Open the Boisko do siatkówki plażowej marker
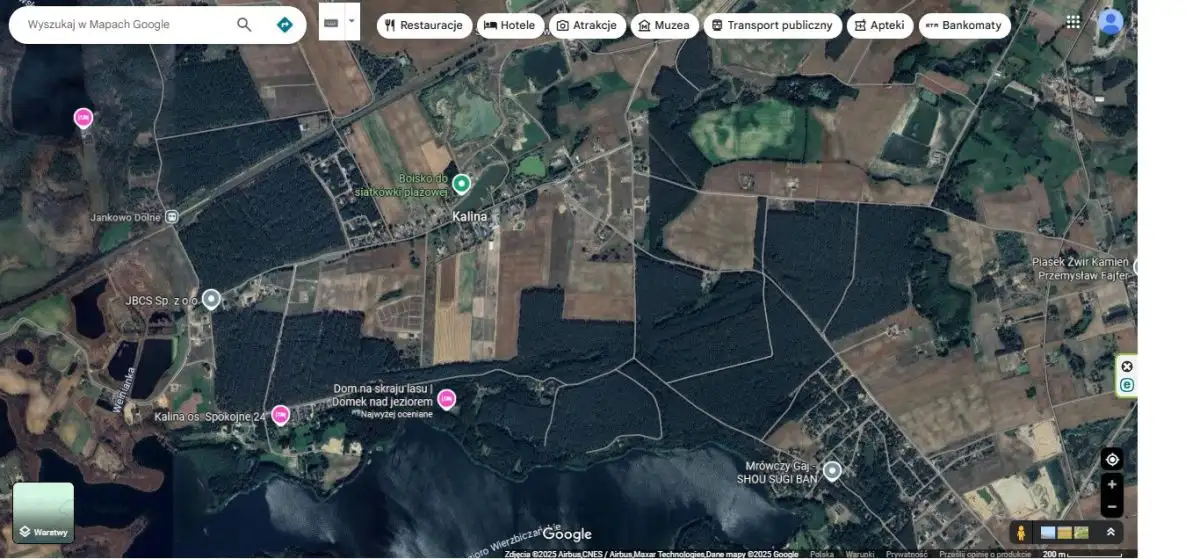The image size is (1200, 559). (461, 183)
